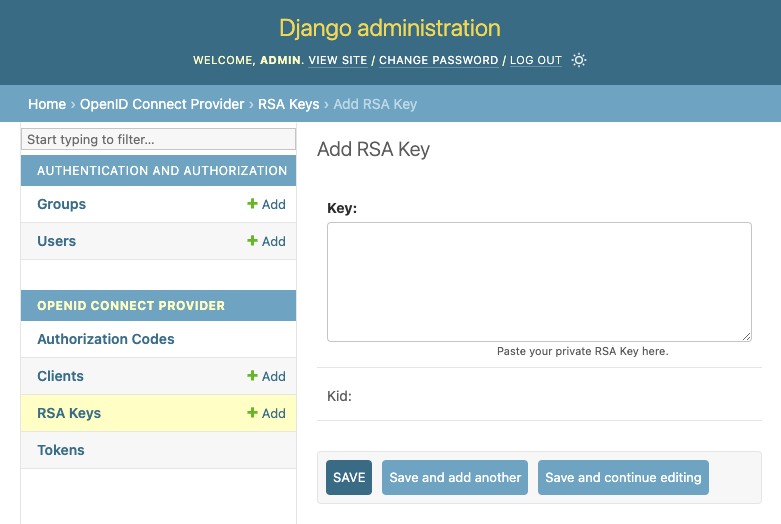Open RSA Keys breadcrumb link
Image resolution: width=781 pixels, height=524 pixels.
click(x=288, y=104)
